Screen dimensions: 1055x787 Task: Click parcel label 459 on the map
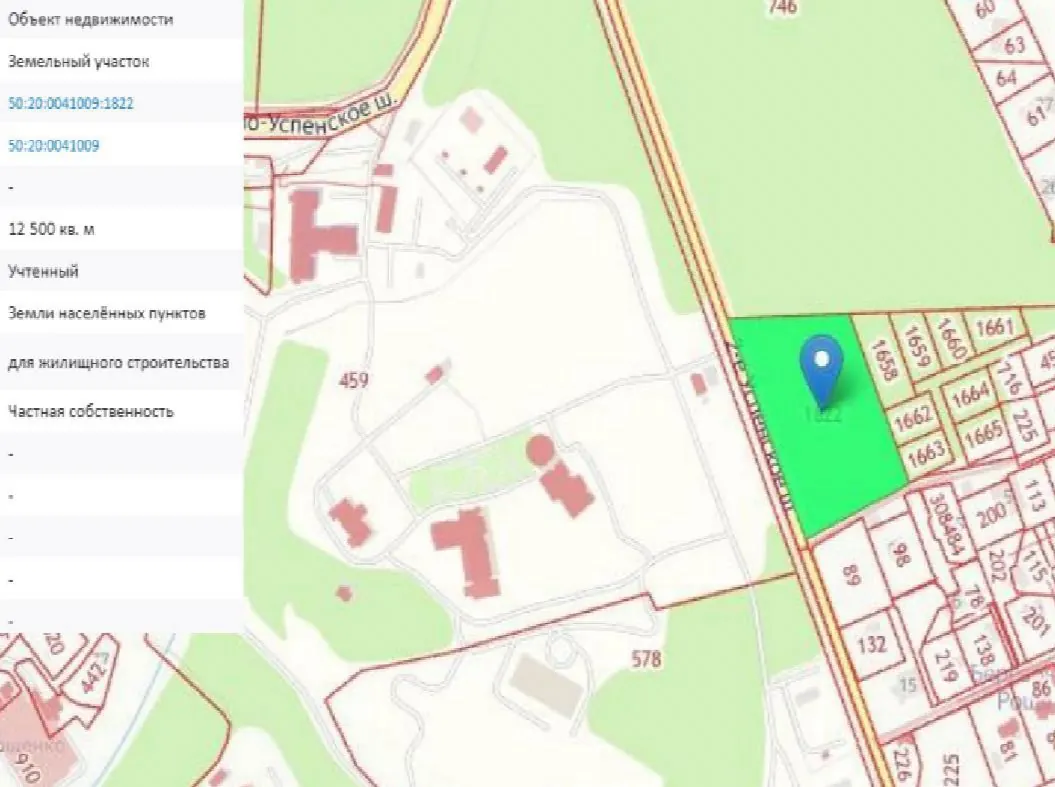[x=354, y=381]
